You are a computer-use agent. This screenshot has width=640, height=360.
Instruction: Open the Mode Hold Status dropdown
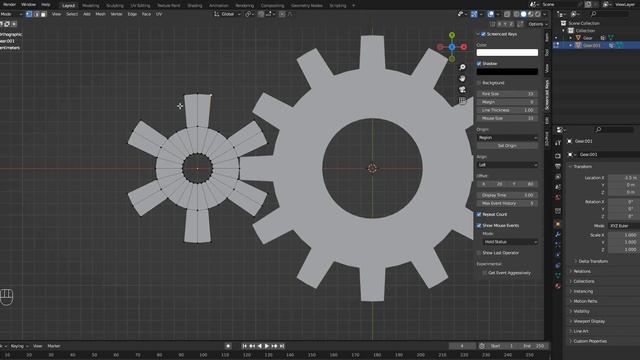tap(510, 242)
